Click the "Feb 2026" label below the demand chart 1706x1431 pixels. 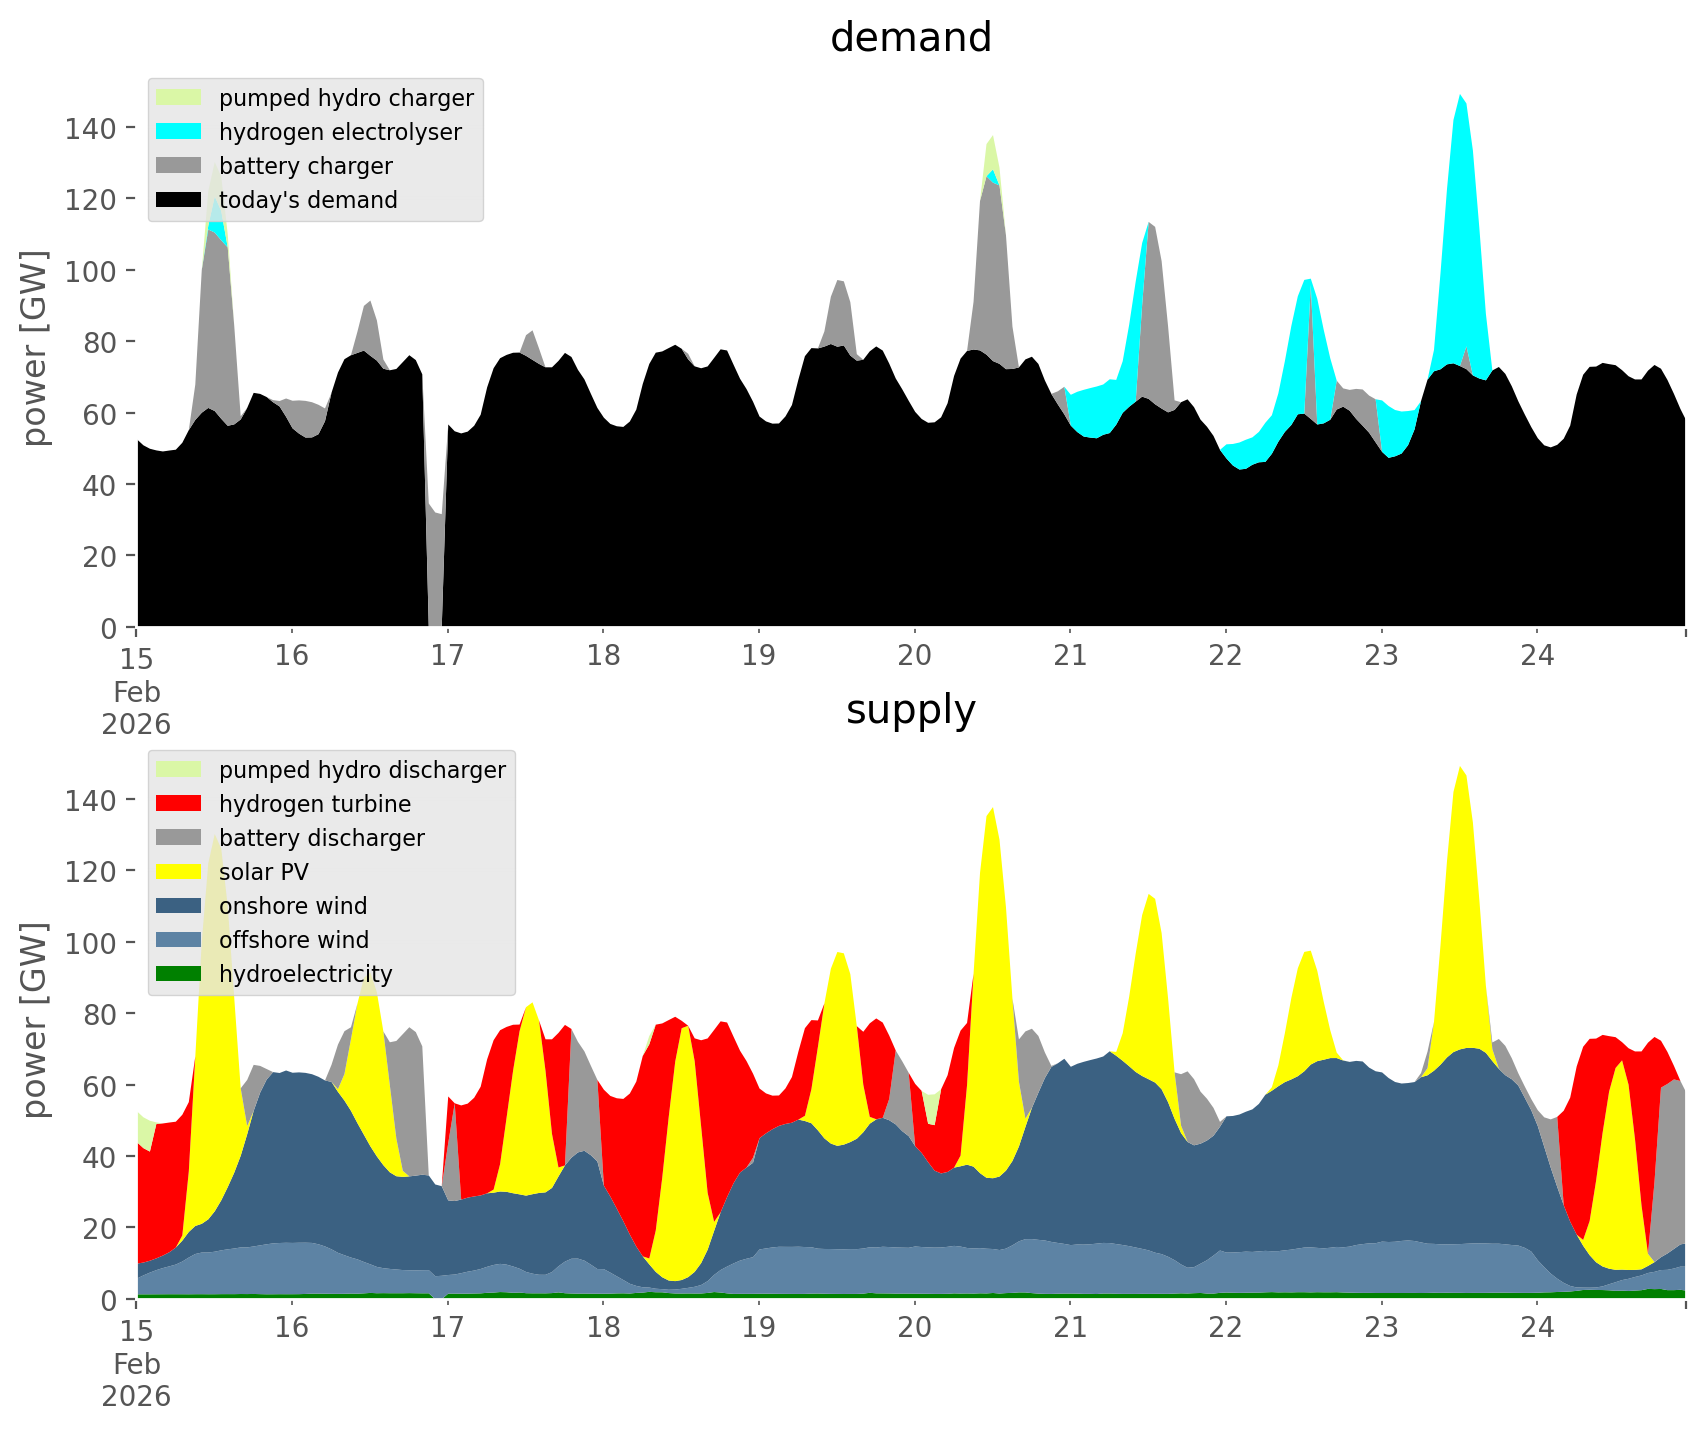(x=136, y=708)
